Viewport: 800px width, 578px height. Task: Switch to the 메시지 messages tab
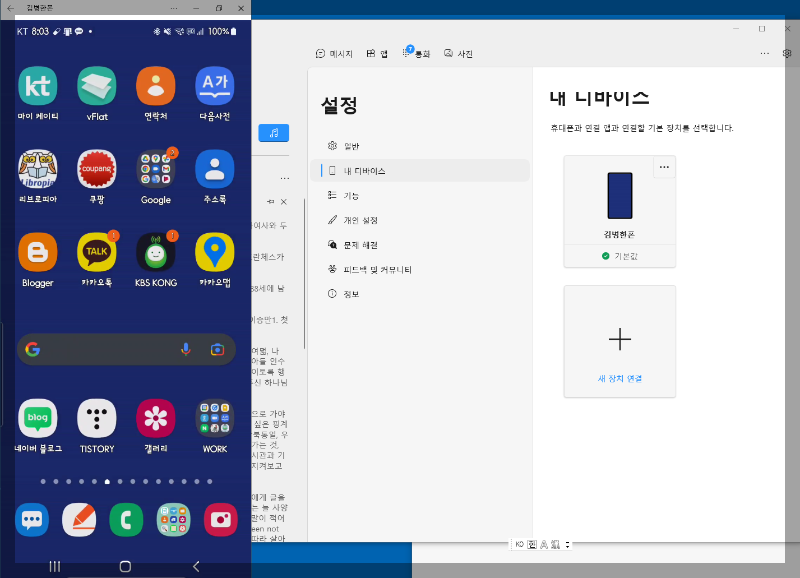(x=334, y=54)
